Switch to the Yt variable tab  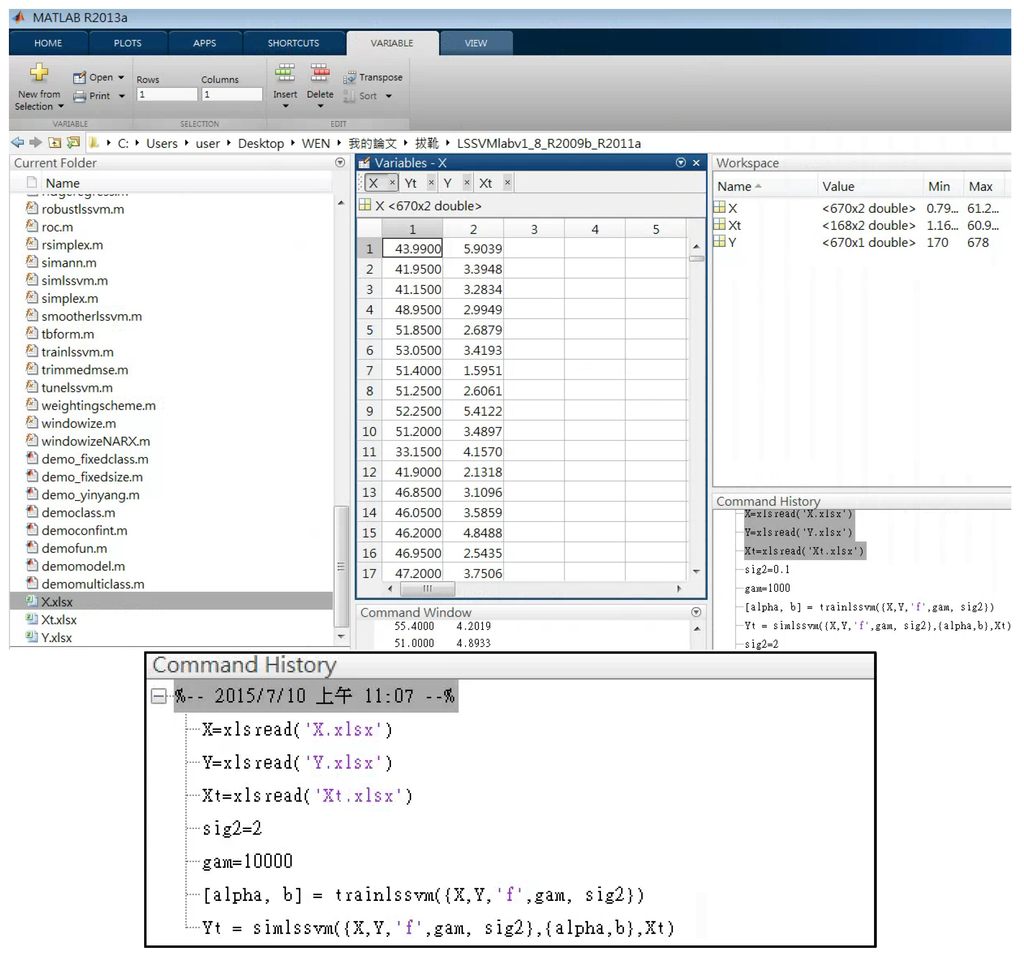410,183
